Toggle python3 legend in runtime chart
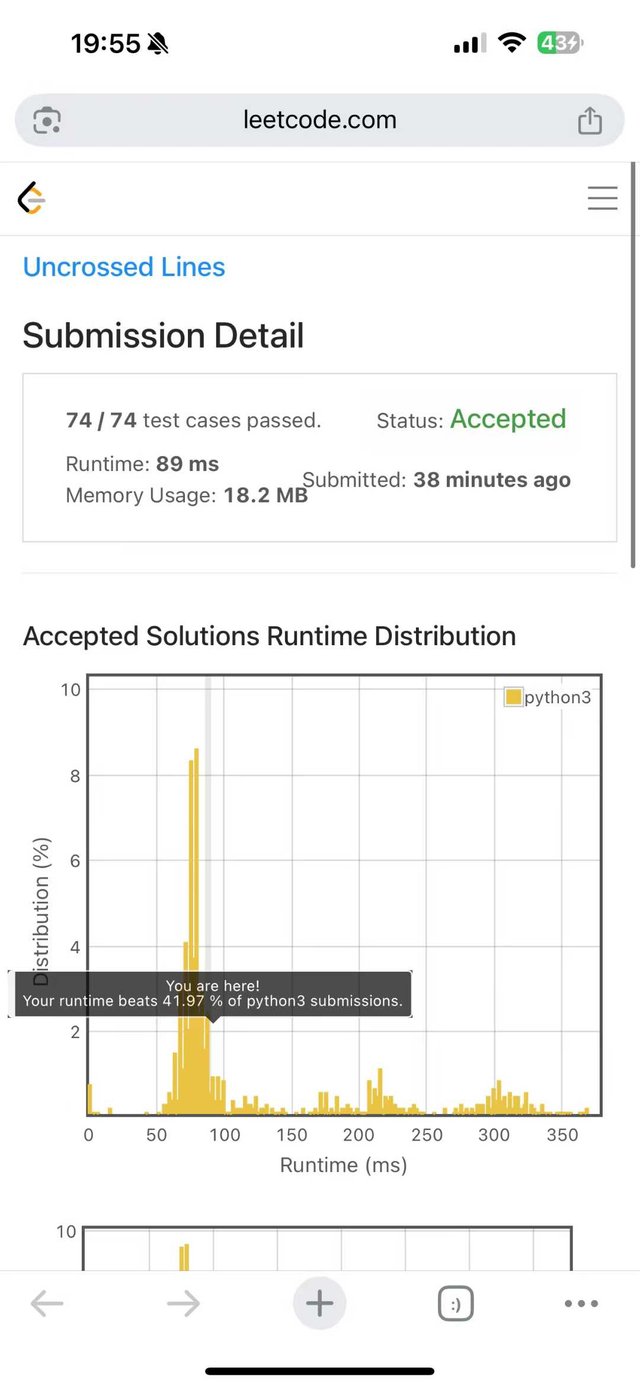 point(548,697)
